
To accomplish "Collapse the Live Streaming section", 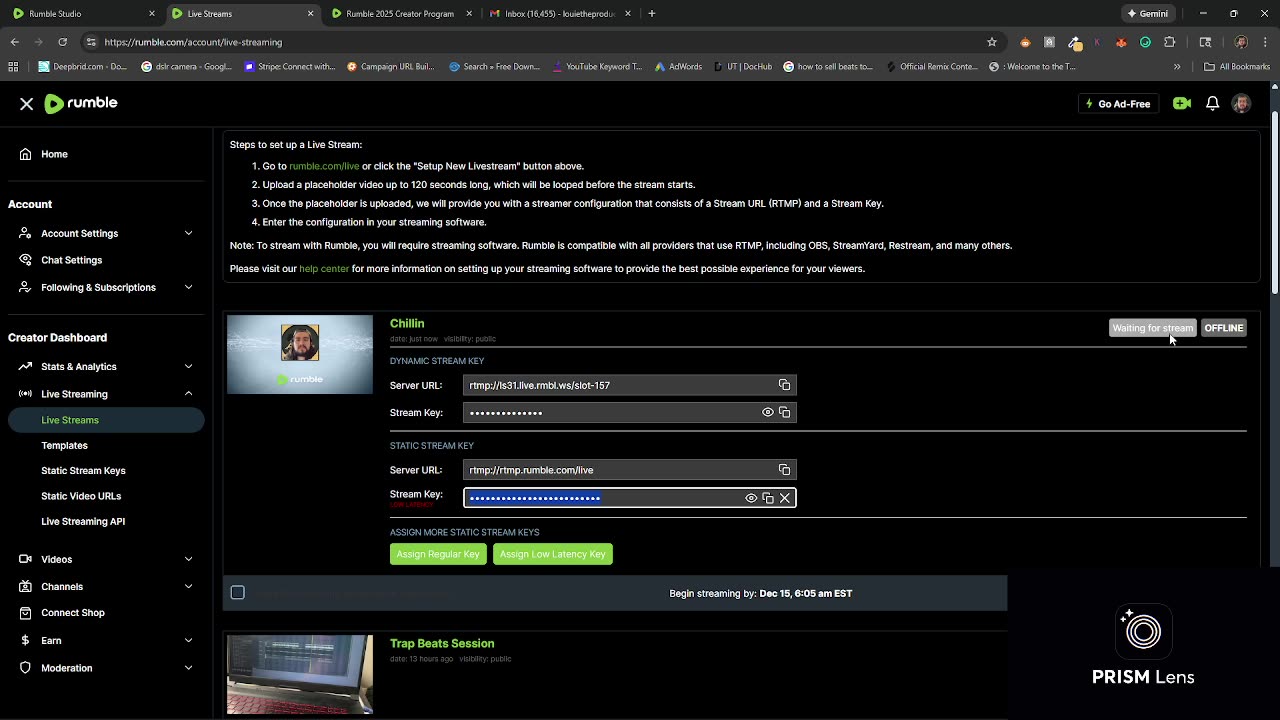I will pos(104,394).
